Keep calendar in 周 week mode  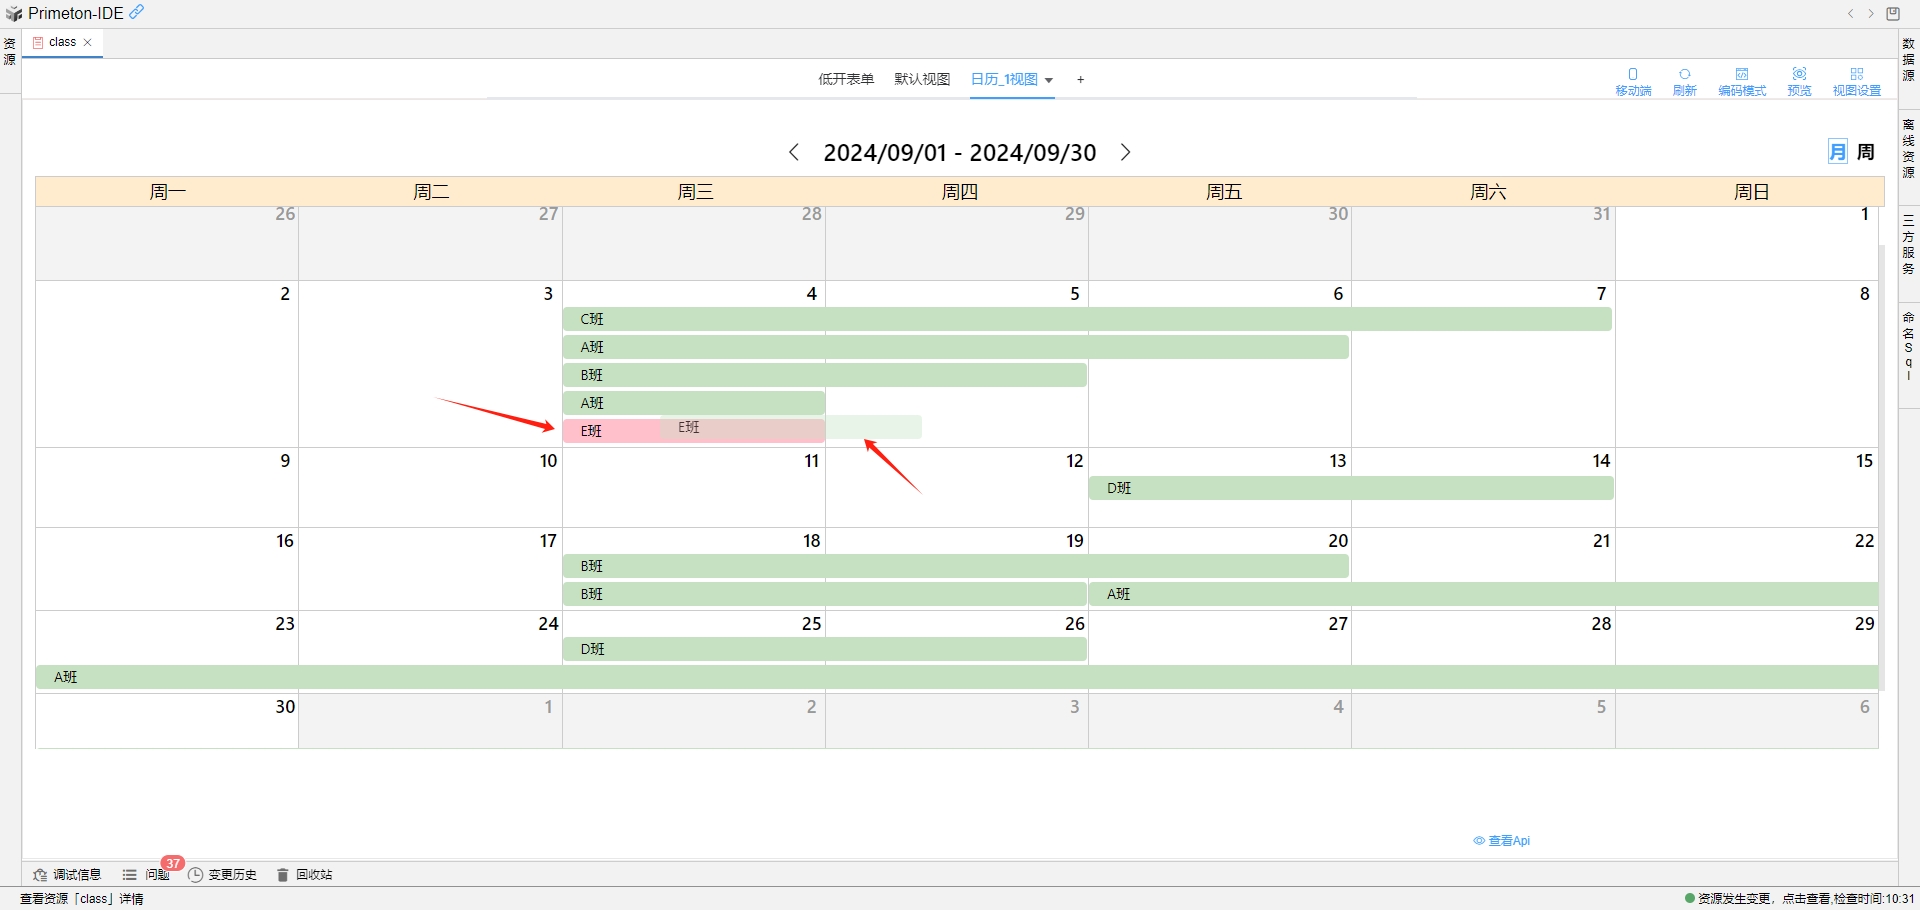tap(1866, 151)
